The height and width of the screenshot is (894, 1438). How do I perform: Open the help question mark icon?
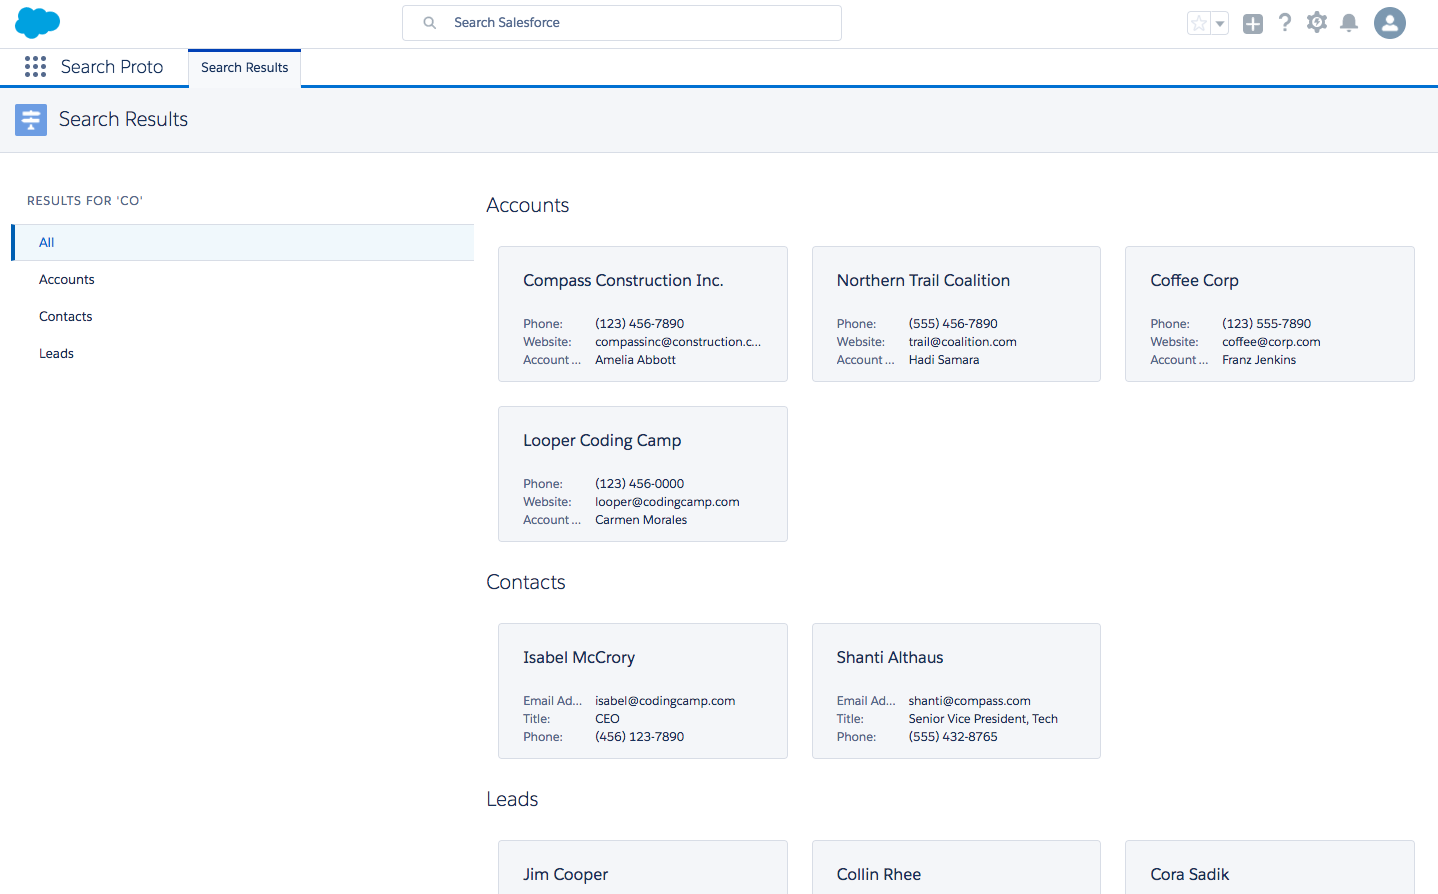1285,22
